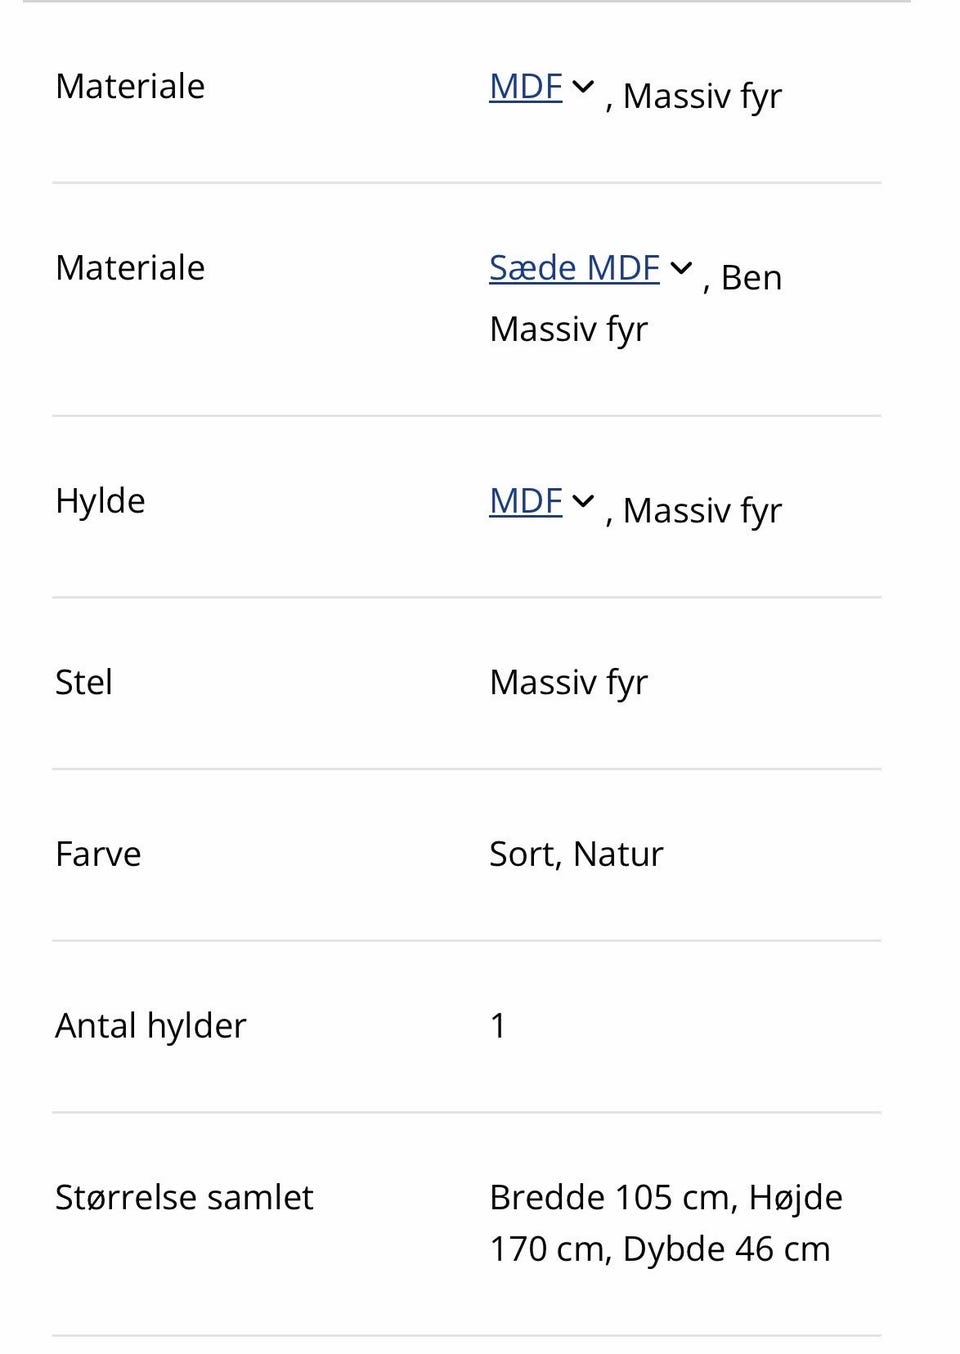
Task: Click the 'Ben' text after Sæde MDF
Action: (751, 278)
